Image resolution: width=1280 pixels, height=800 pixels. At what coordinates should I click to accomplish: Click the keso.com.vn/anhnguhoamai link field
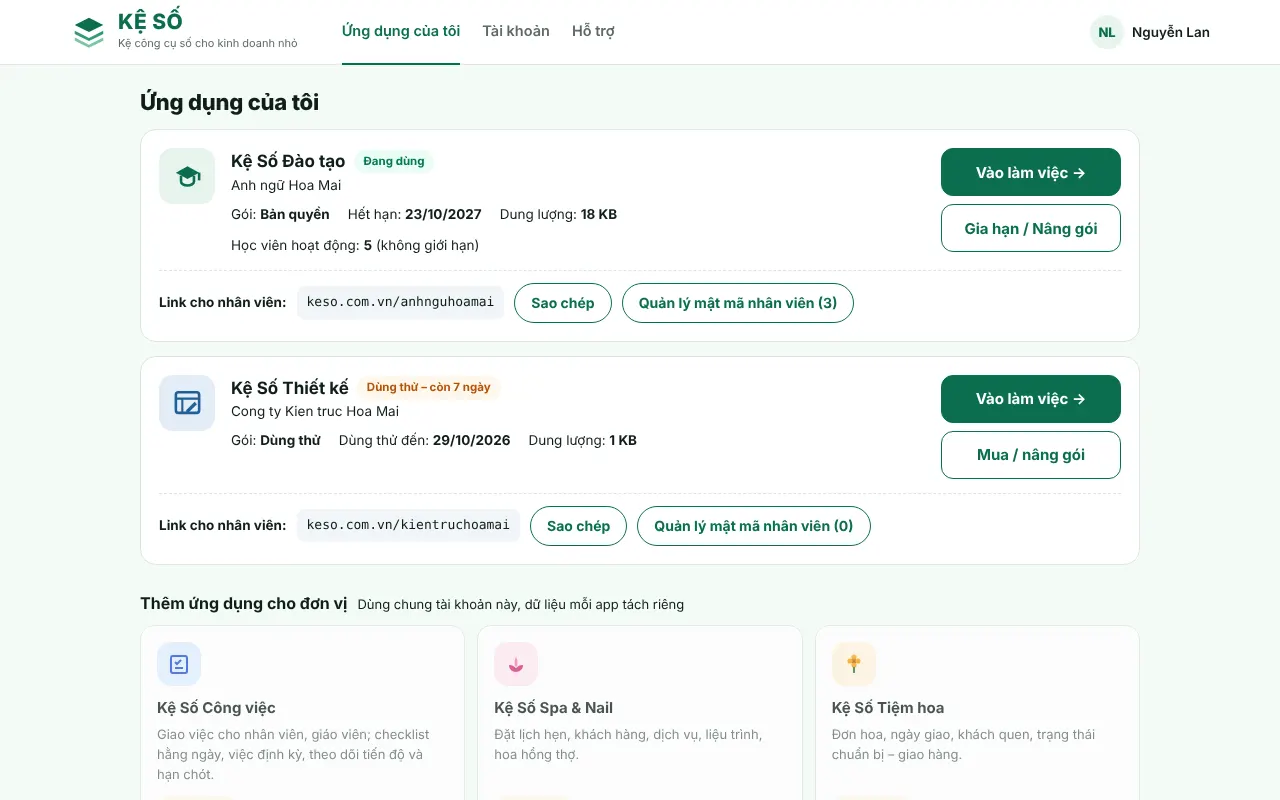[x=400, y=302]
